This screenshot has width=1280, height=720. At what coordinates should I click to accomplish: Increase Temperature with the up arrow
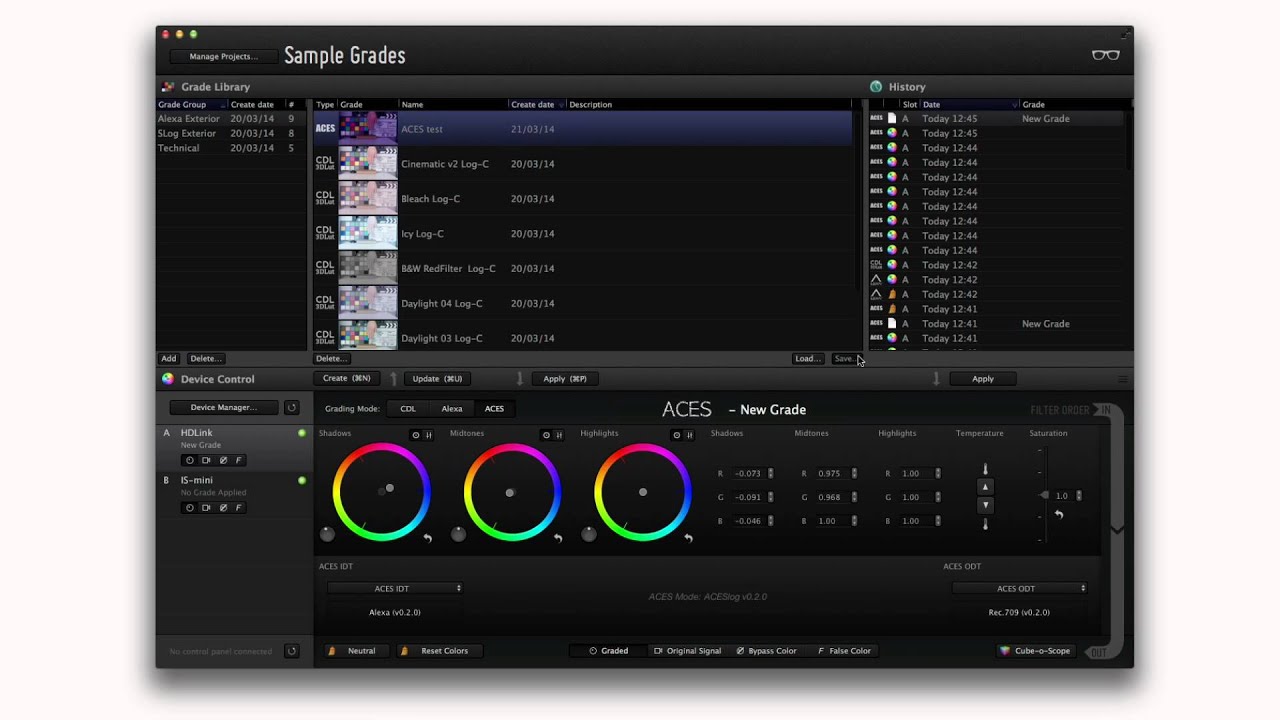coord(985,487)
